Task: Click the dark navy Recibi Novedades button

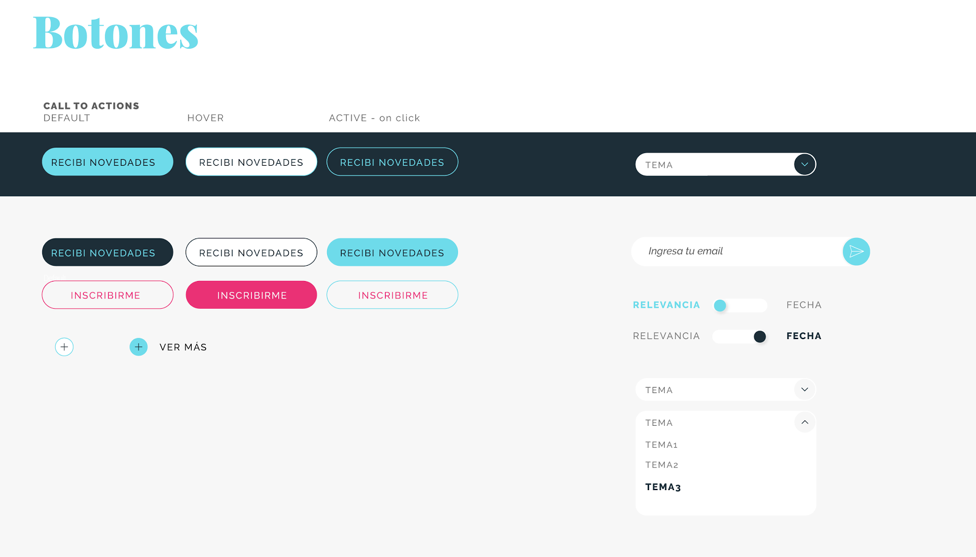Action: point(107,253)
